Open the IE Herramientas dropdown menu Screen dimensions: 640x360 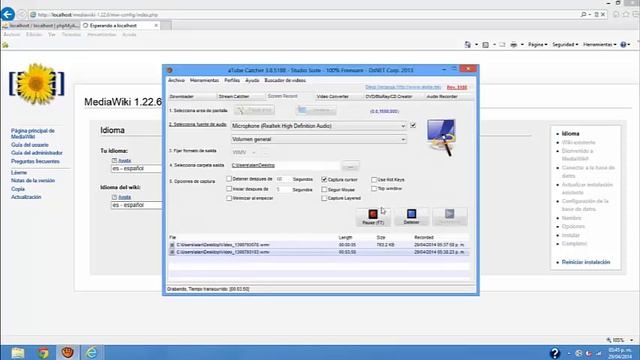coord(599,44)
